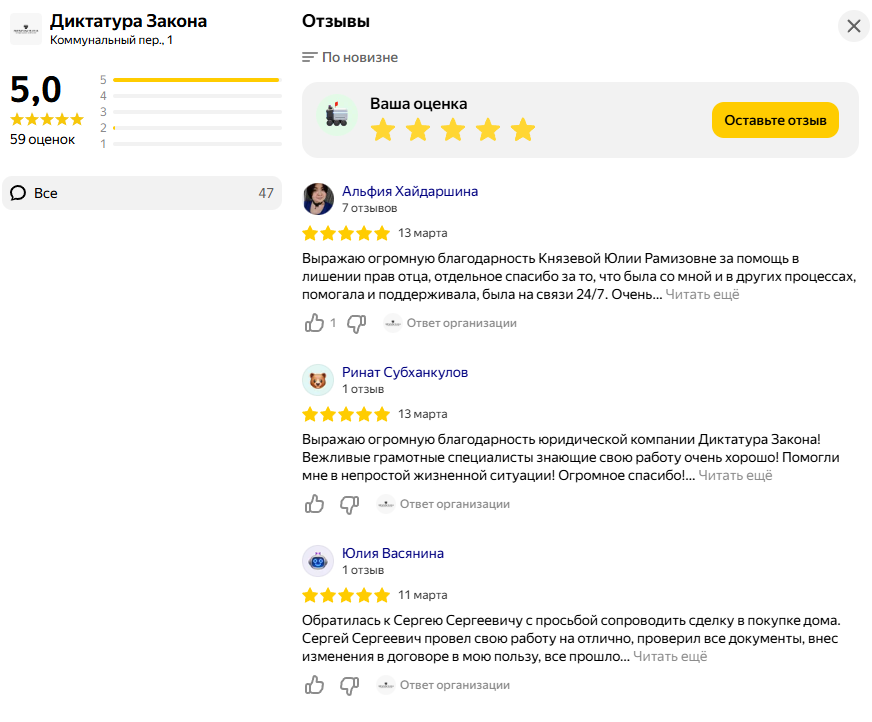
Task: Dislike Юлия Васянина's review
Action: [x=350, y=685]
